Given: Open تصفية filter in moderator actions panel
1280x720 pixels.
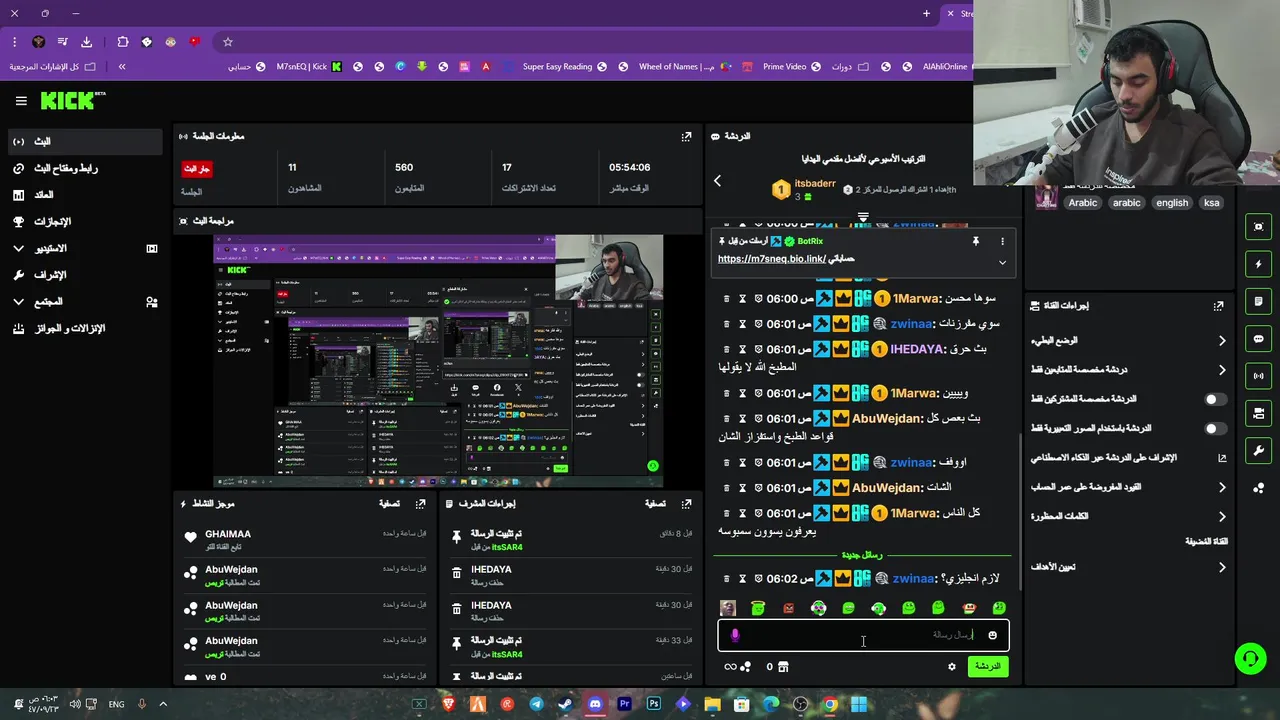Looking at the screenshot, I should [655, 504].
